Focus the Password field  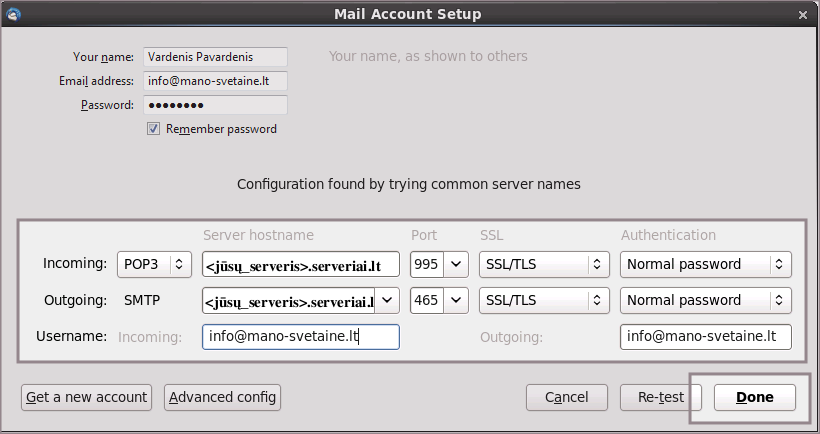[215, 105]
